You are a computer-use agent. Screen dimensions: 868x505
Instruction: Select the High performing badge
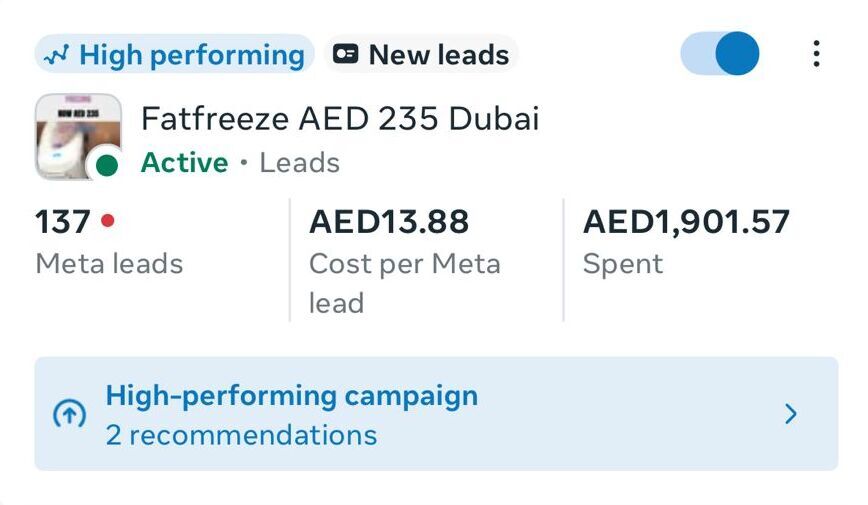coord(175,55)
